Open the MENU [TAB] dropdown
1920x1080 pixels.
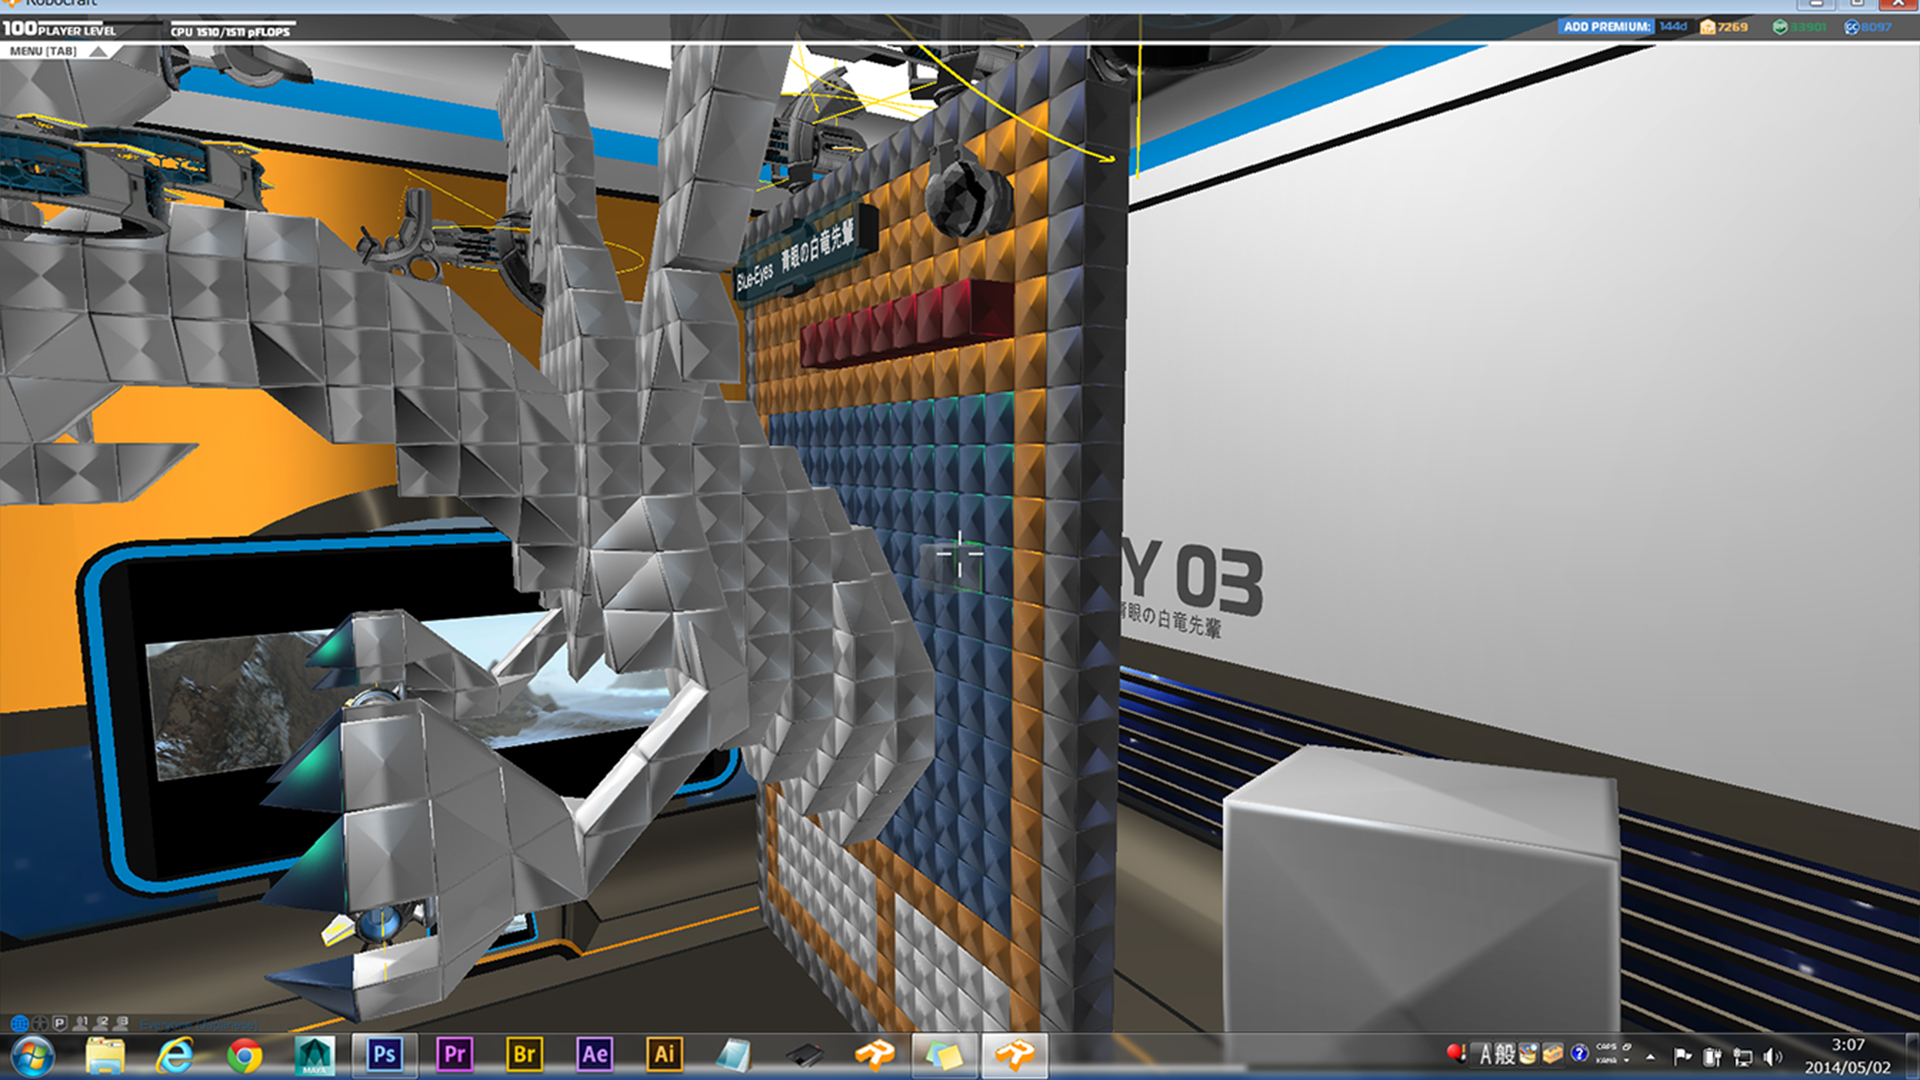pyautogui.click(x=58, y=51)
